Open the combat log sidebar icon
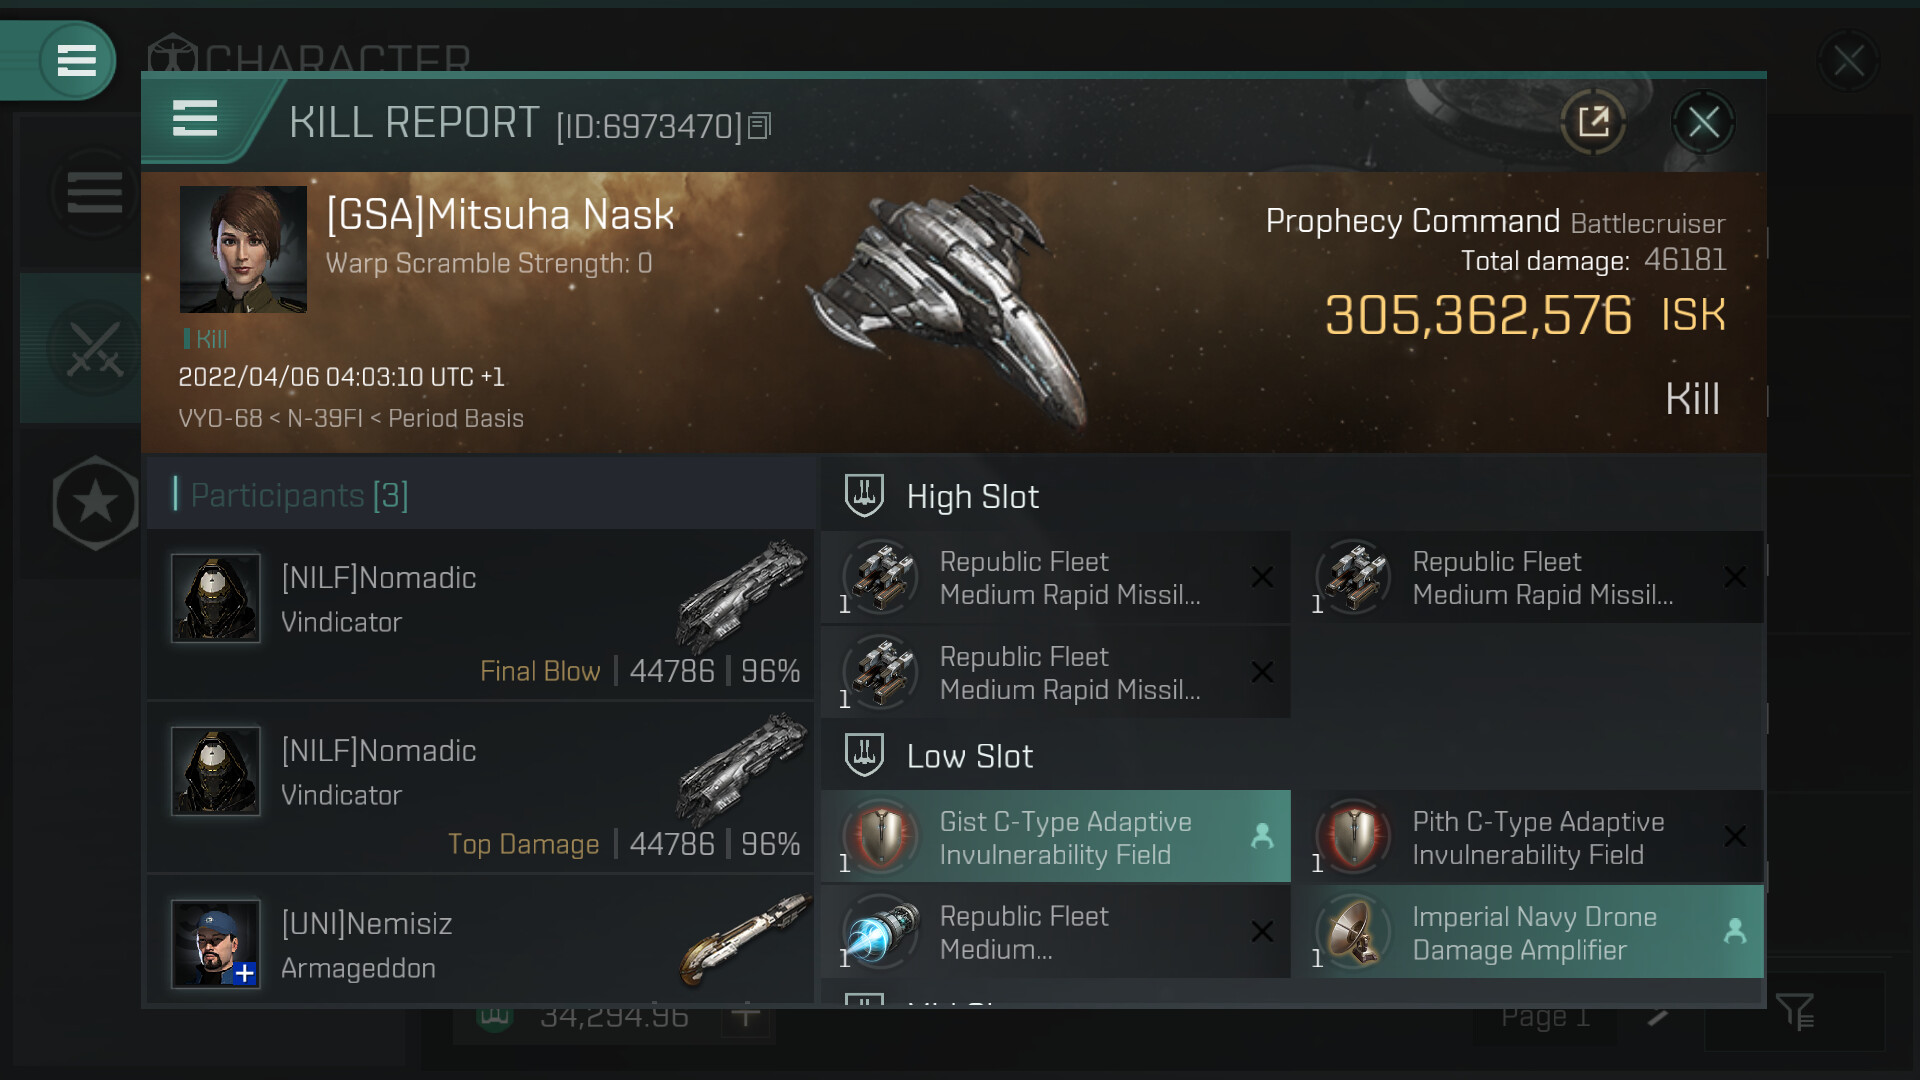Viewport: 1920px width, 1080px height. (94, 349)
